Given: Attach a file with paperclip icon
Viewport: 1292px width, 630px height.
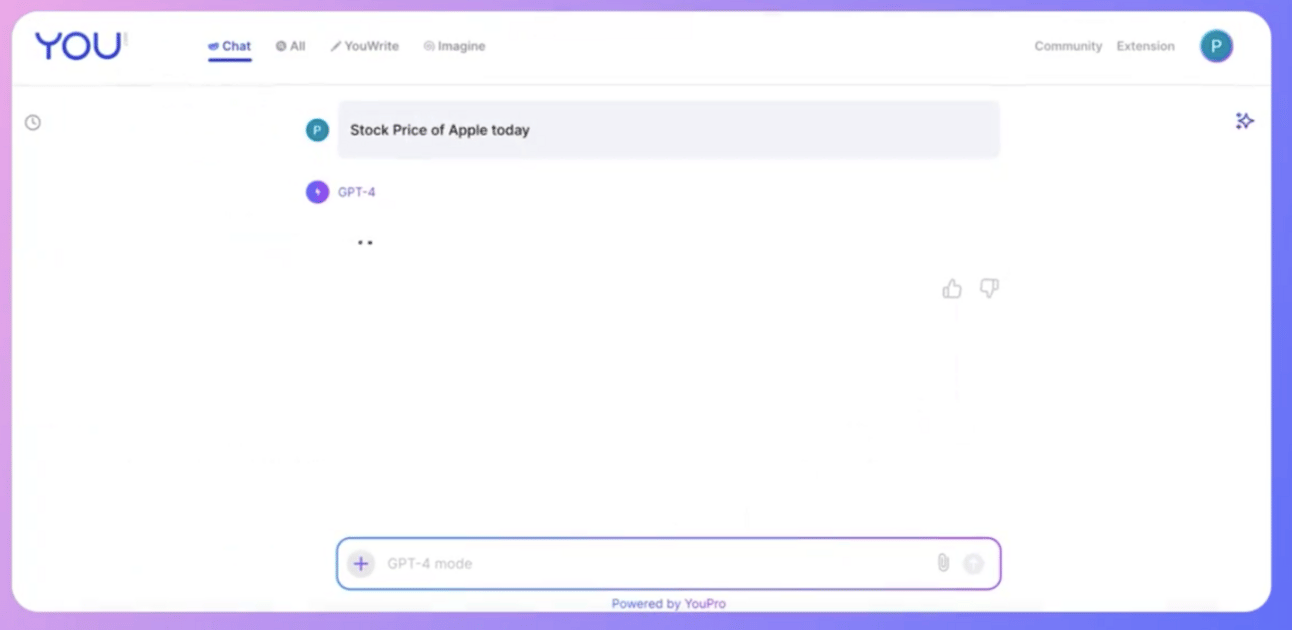Looking at the screenshot, I should coord(943,563).
